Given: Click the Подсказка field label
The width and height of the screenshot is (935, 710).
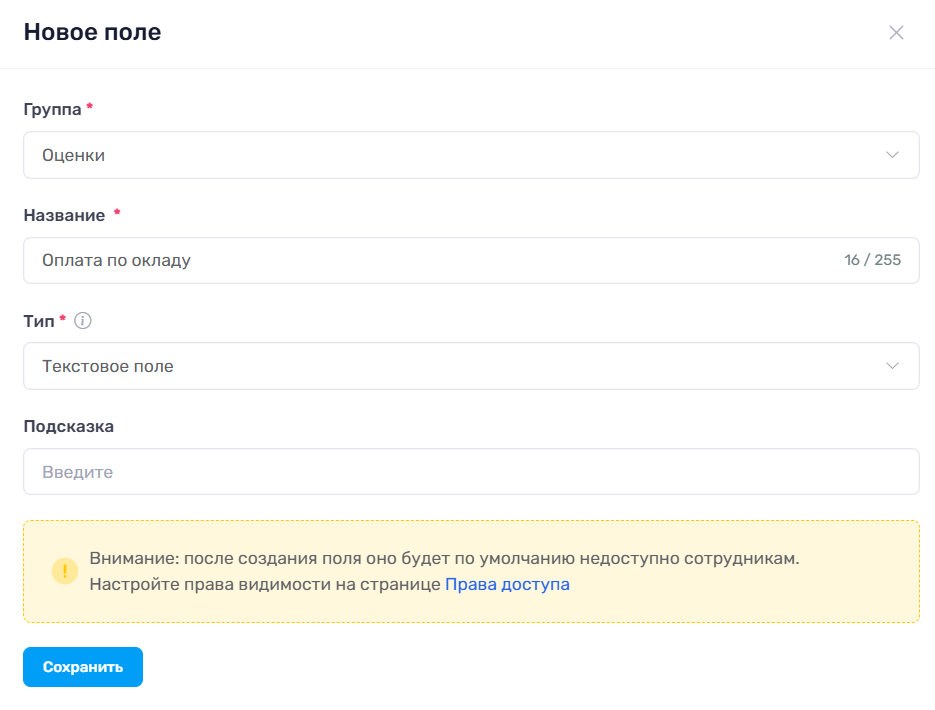Looking at the screenshot, I should (x=69, y=427).
